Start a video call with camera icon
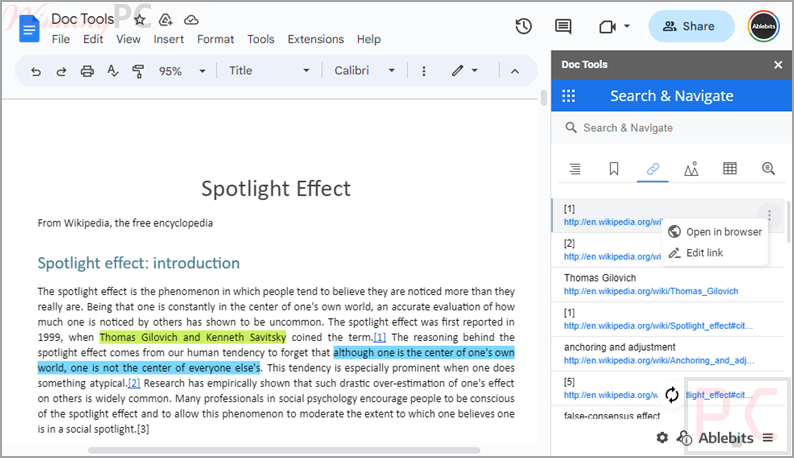Viewport: 794px width, 458px height. [607, 26]
